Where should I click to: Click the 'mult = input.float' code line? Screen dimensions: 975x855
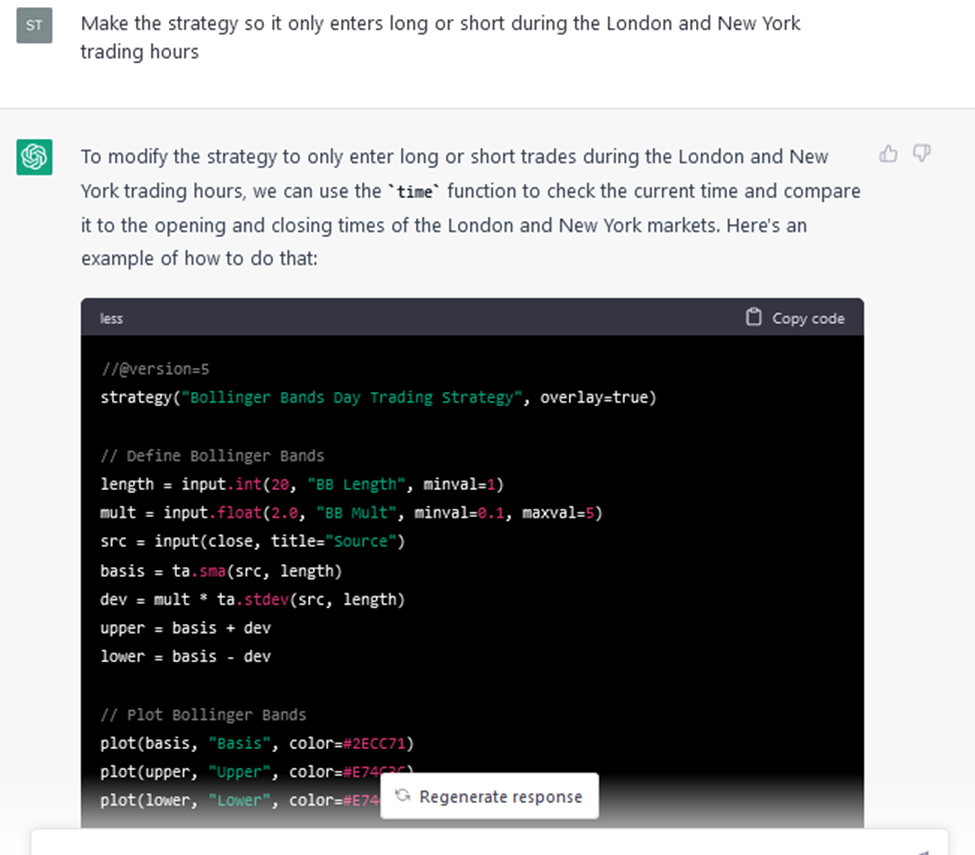(x=351, y=513)
